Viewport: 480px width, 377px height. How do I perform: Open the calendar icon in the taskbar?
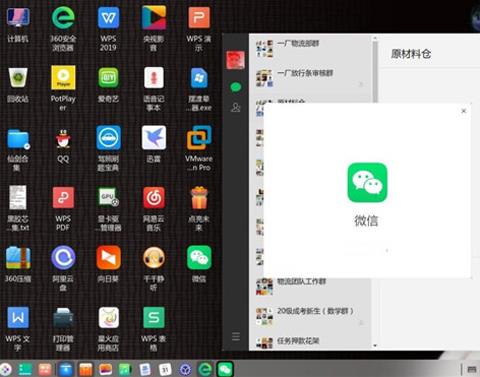[x=165, y=369]
